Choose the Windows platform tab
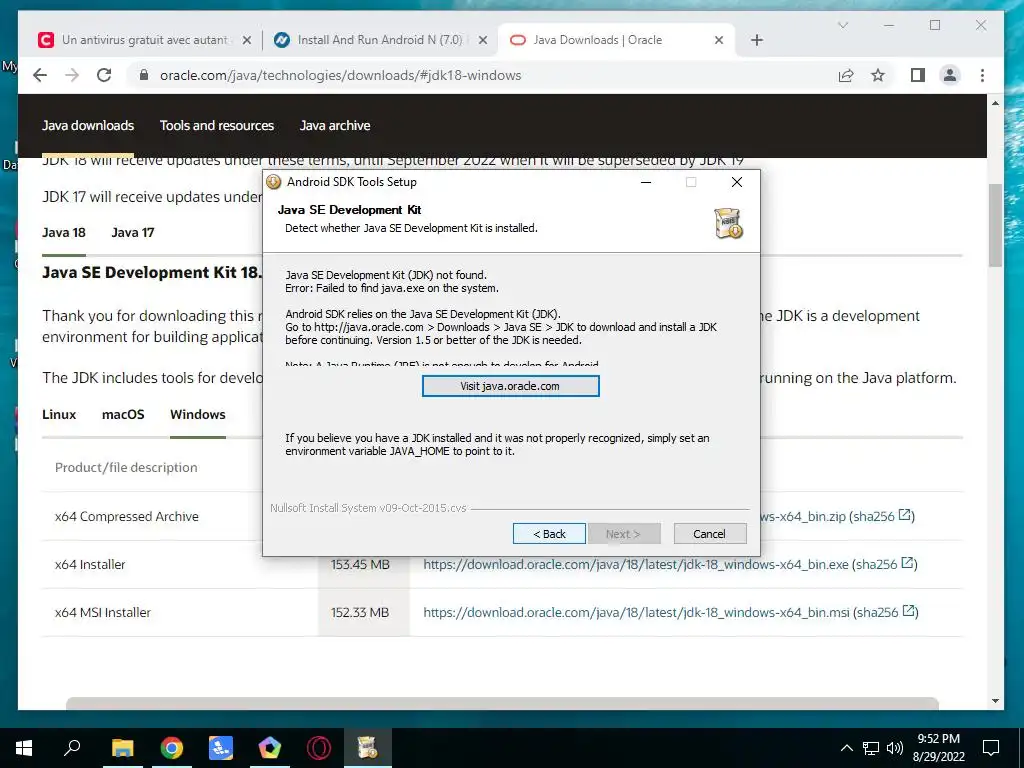The width and height of the screenshot is (1024, 768). point(198,415)
